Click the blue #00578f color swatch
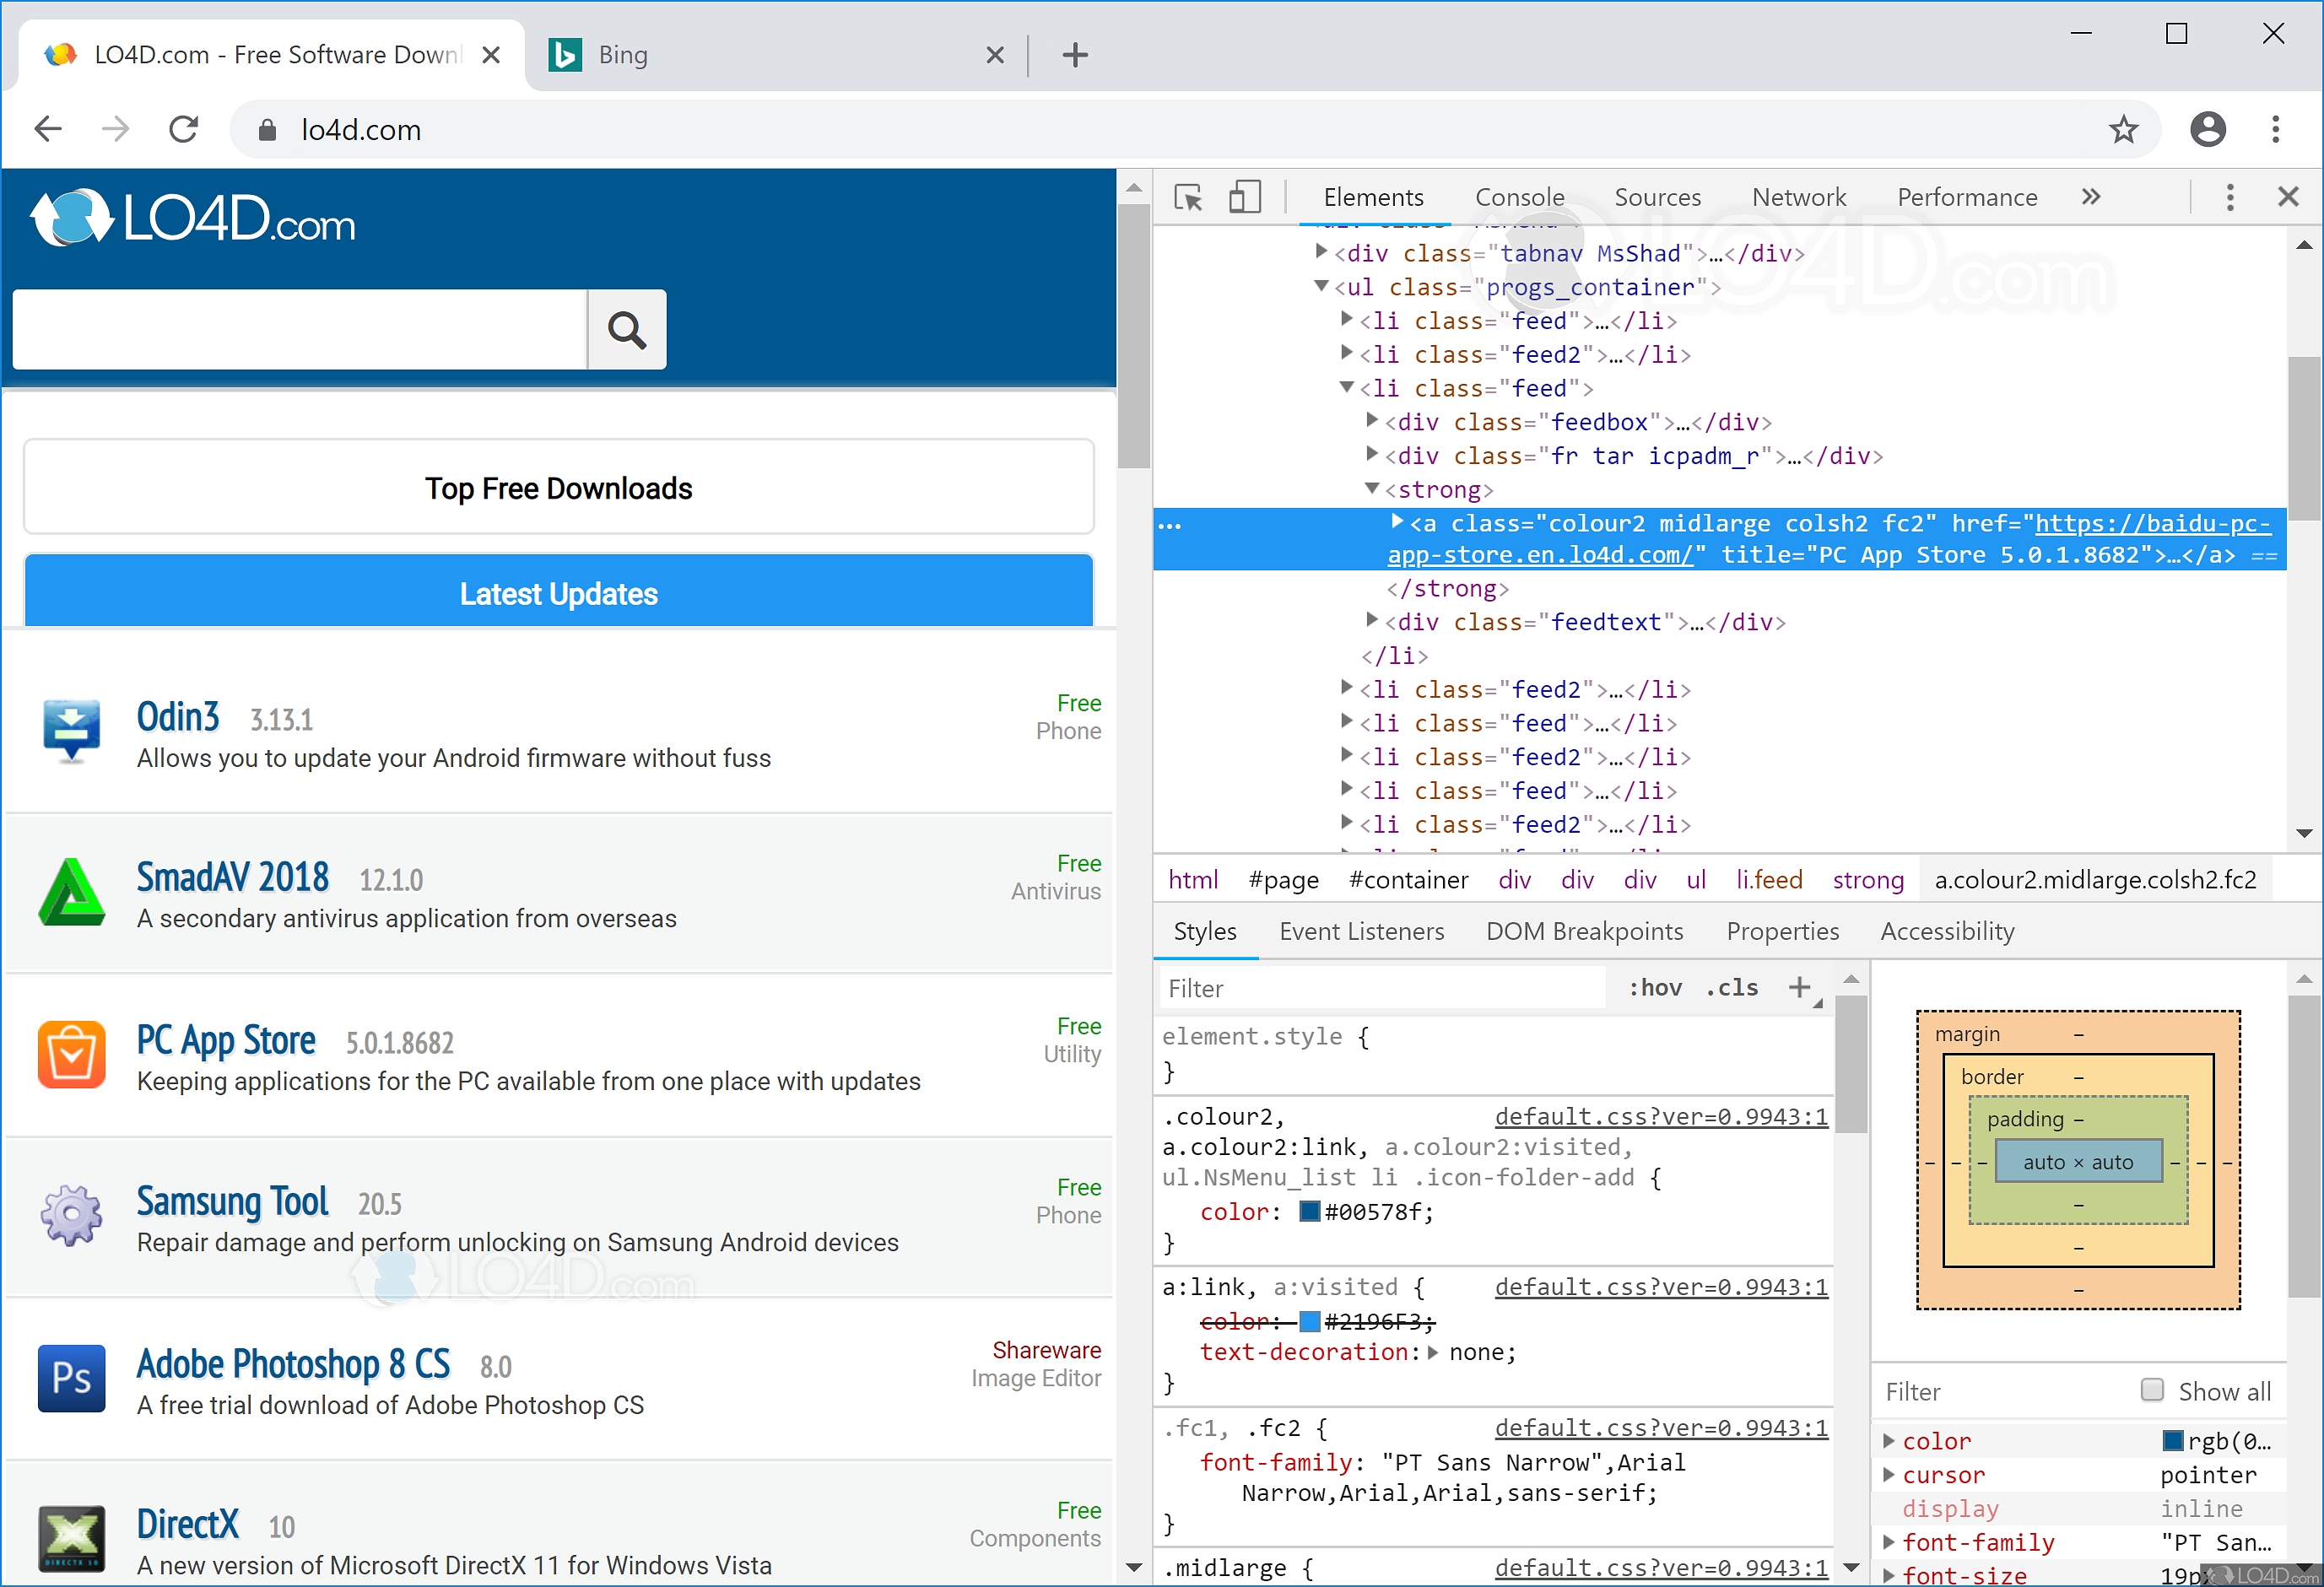This screenshot has width=2324, height=1587. (1308, 1211)
